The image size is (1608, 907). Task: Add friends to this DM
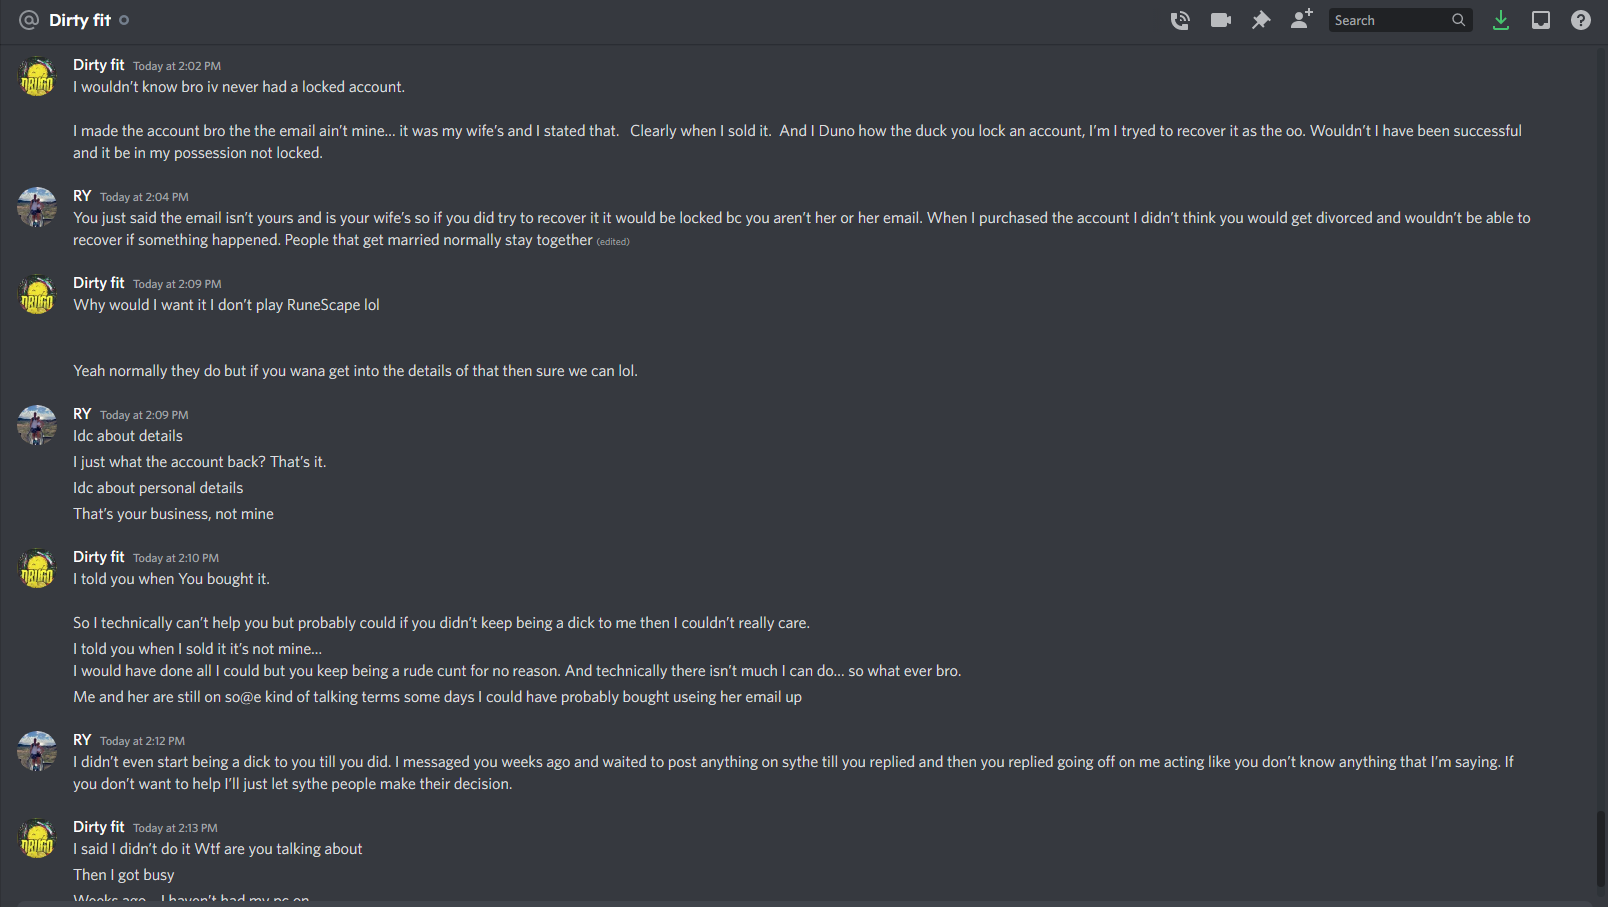[1301, 20]
